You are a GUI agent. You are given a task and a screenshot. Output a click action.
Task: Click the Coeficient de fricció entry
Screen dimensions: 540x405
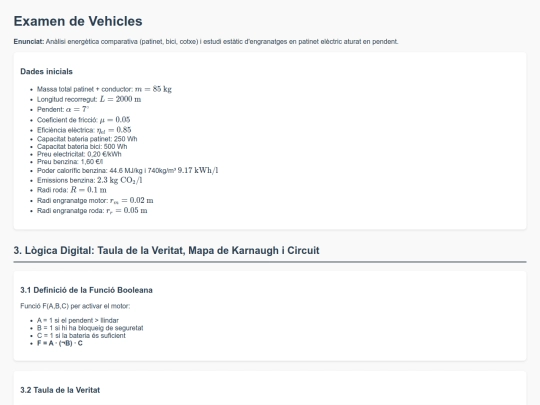click(x=83, y=120)
